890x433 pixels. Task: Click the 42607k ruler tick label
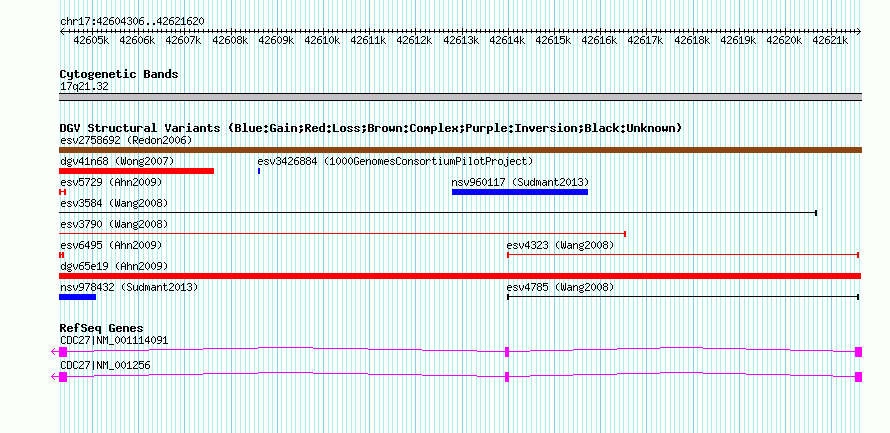tap(184, 40)
